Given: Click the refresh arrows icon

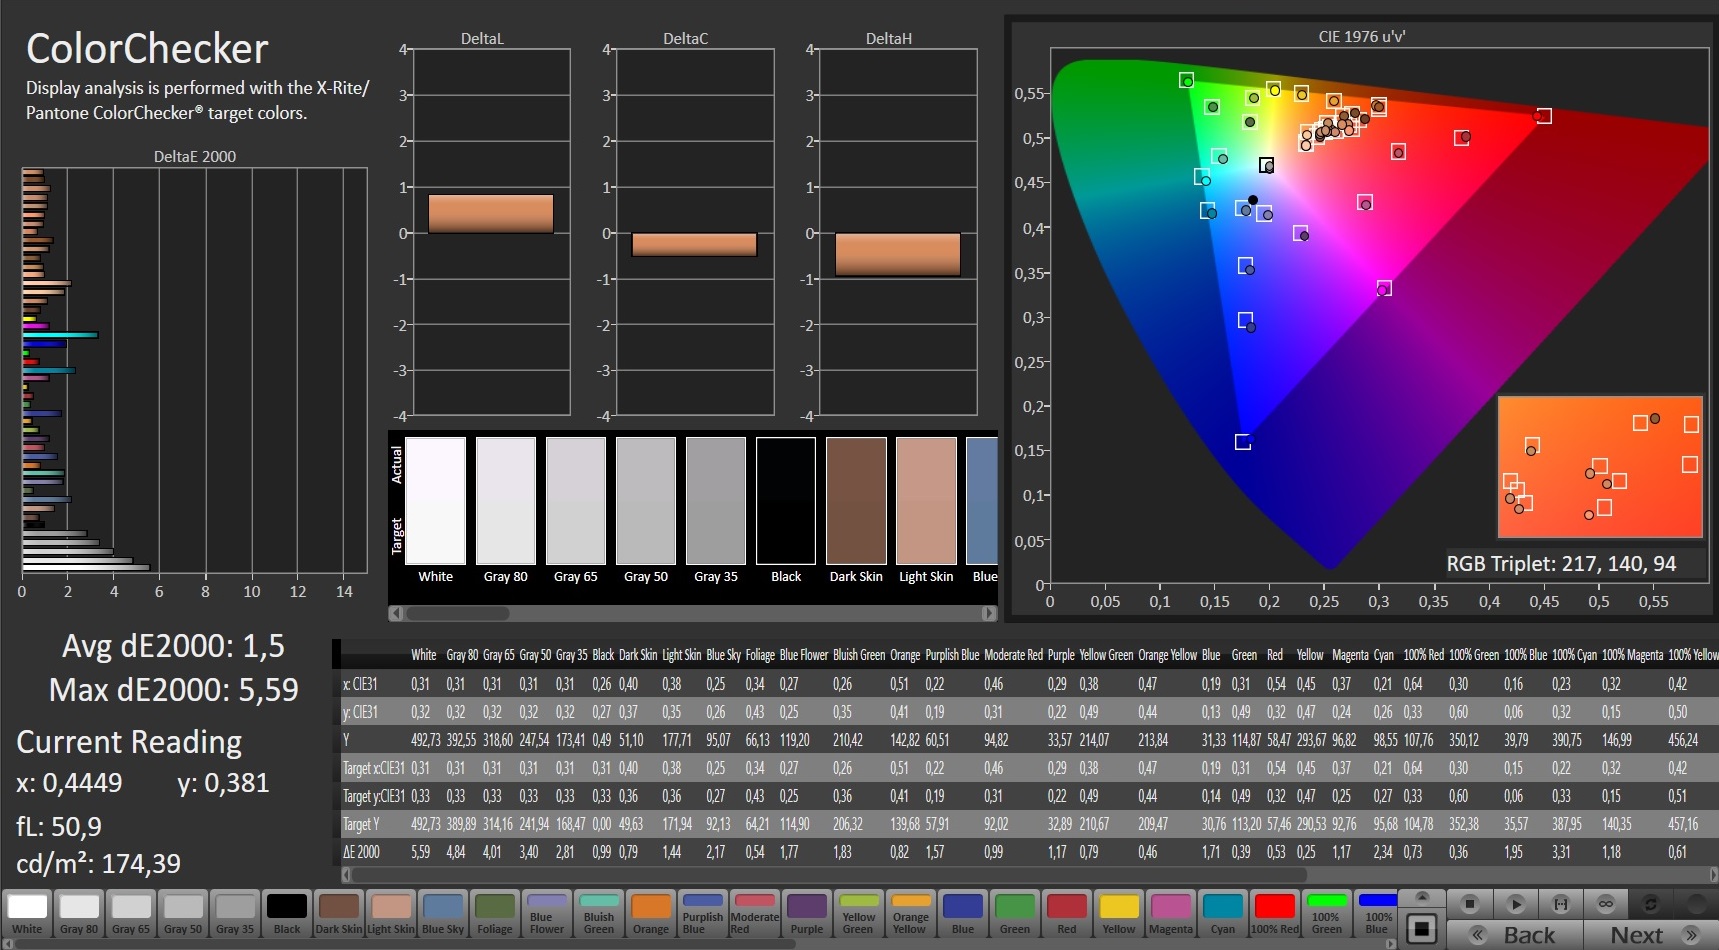Looking at the screenshot, I should point(1651,904).
